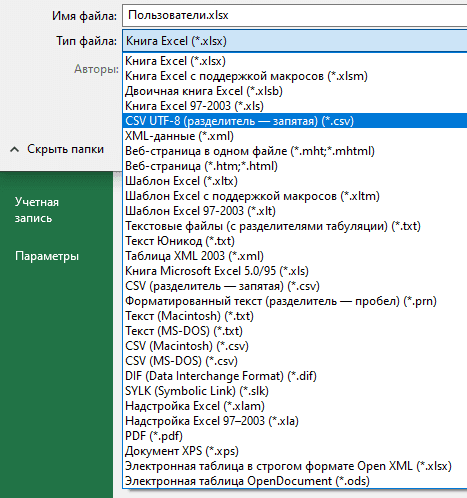
Task: Select Книга Excel (*.xlsx) in the list
Action: 295,61
